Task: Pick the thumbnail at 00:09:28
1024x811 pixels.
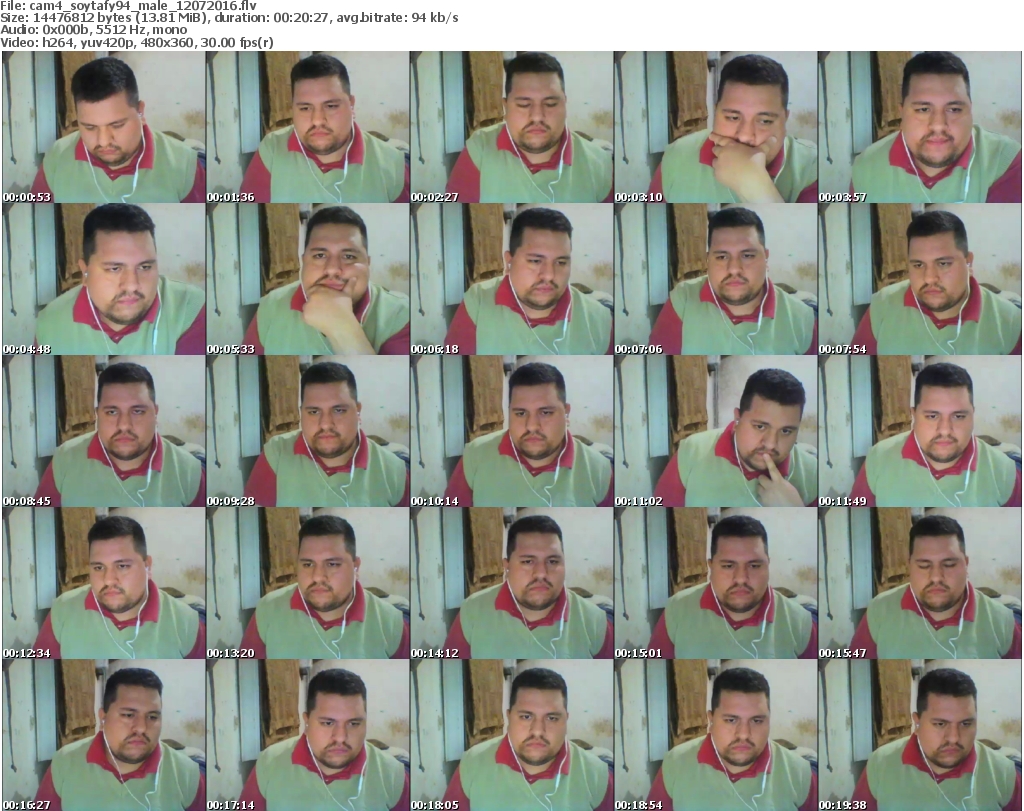Action: pyautogui.click(x=308, y=431)
